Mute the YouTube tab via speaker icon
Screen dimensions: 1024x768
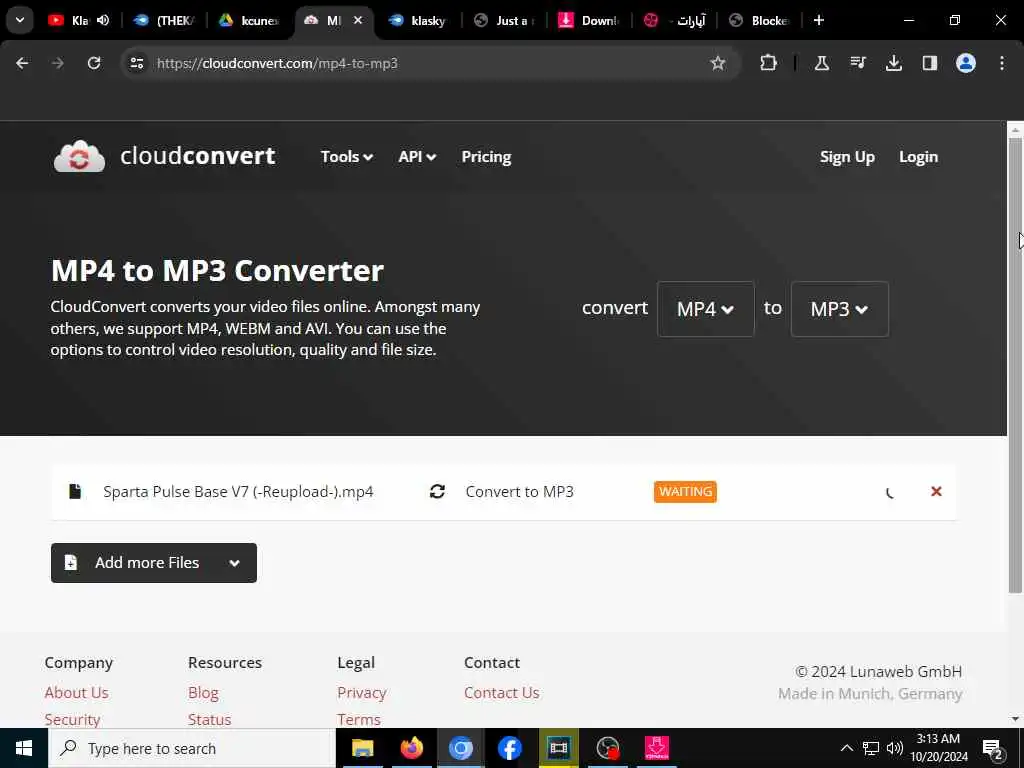point(103,20)
